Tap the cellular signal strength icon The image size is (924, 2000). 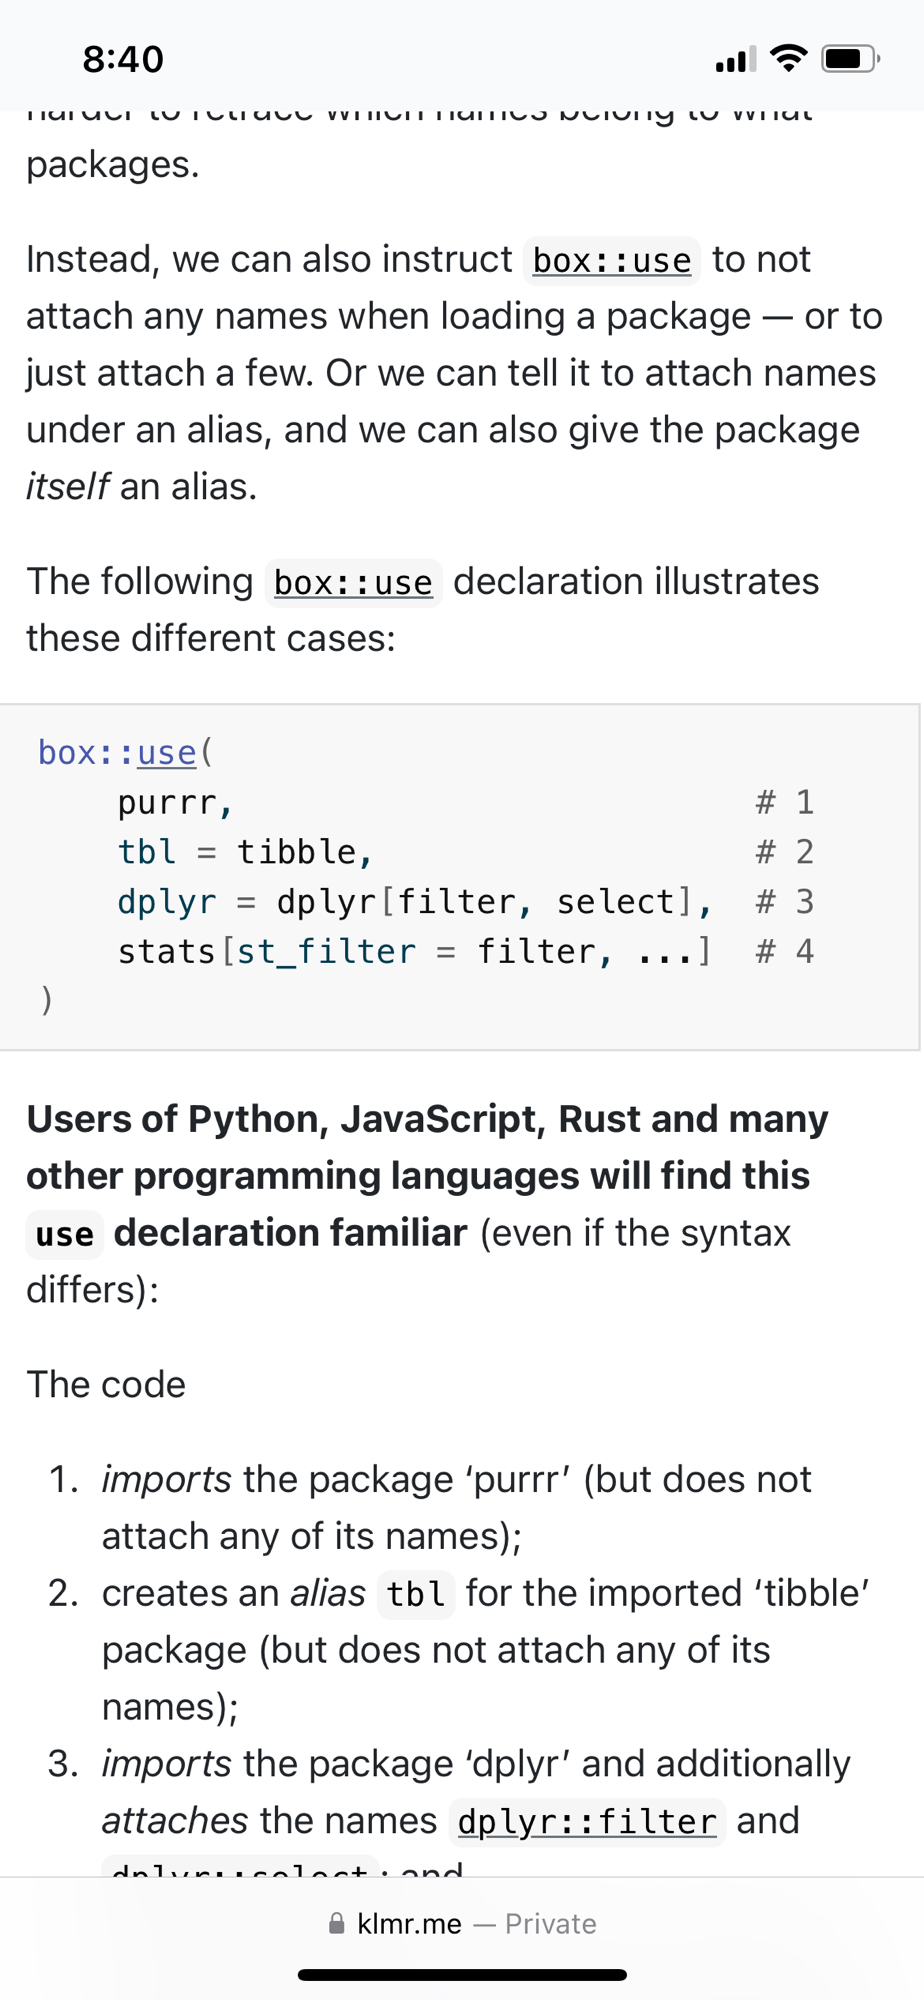coord(735,60)
